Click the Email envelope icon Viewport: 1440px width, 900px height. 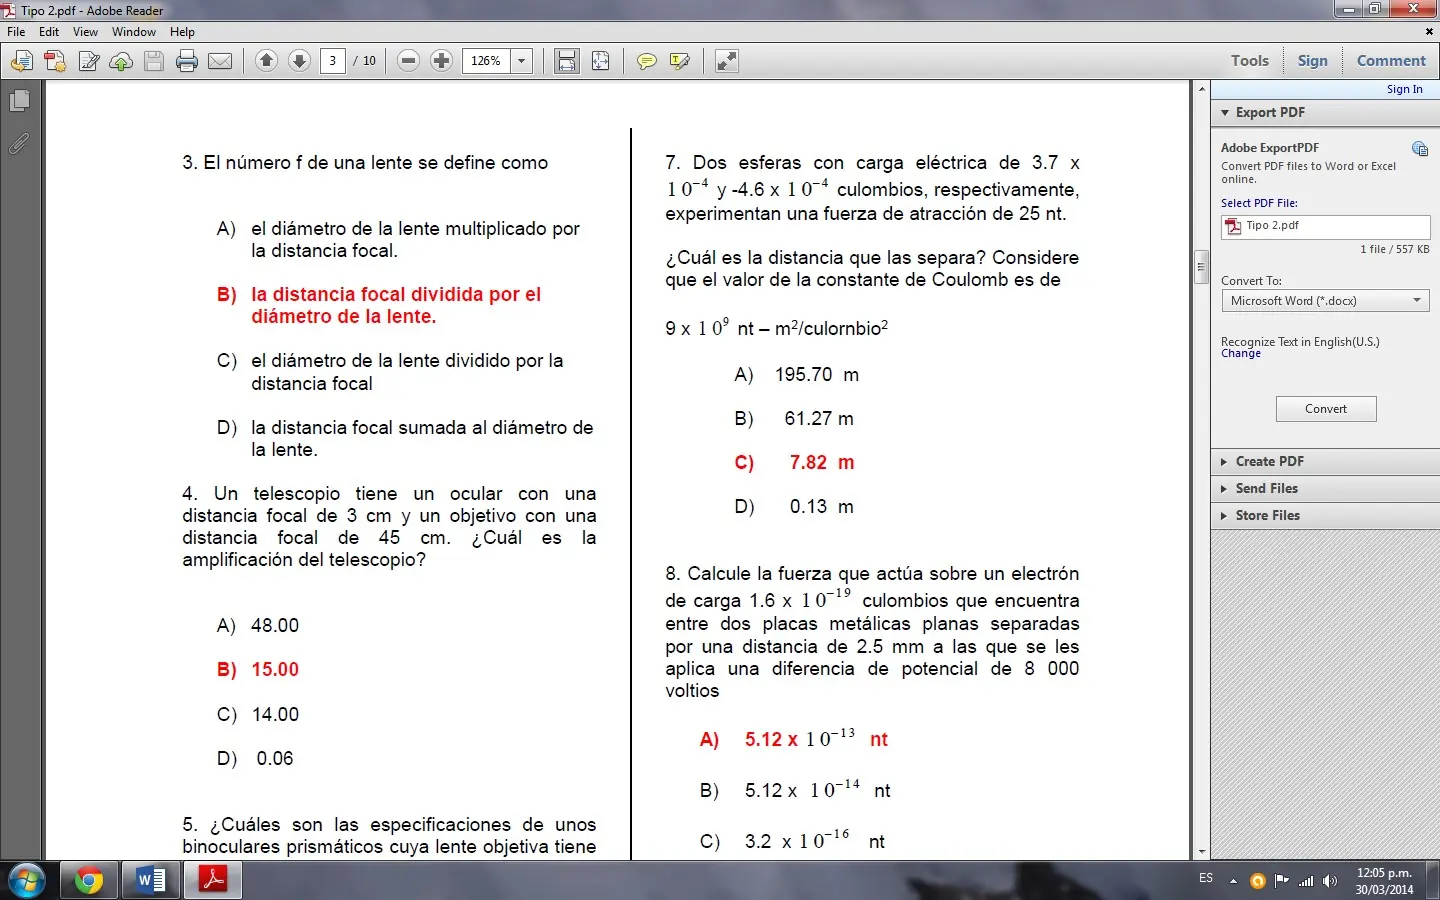(x=220, y=61)
